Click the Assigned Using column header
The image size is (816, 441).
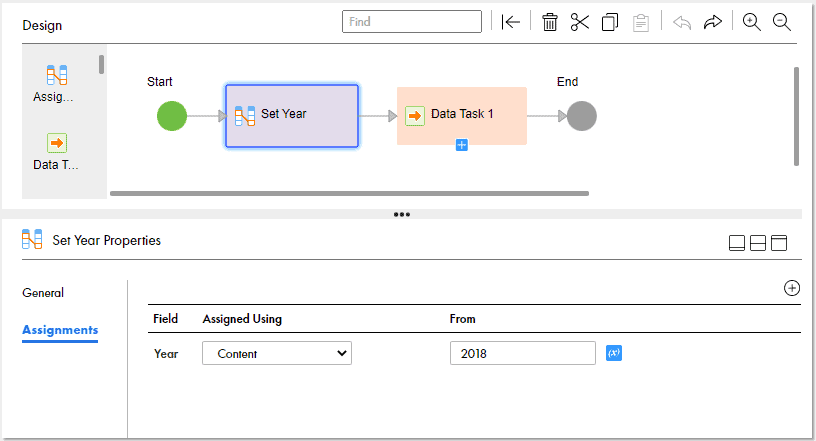(242, 319)
